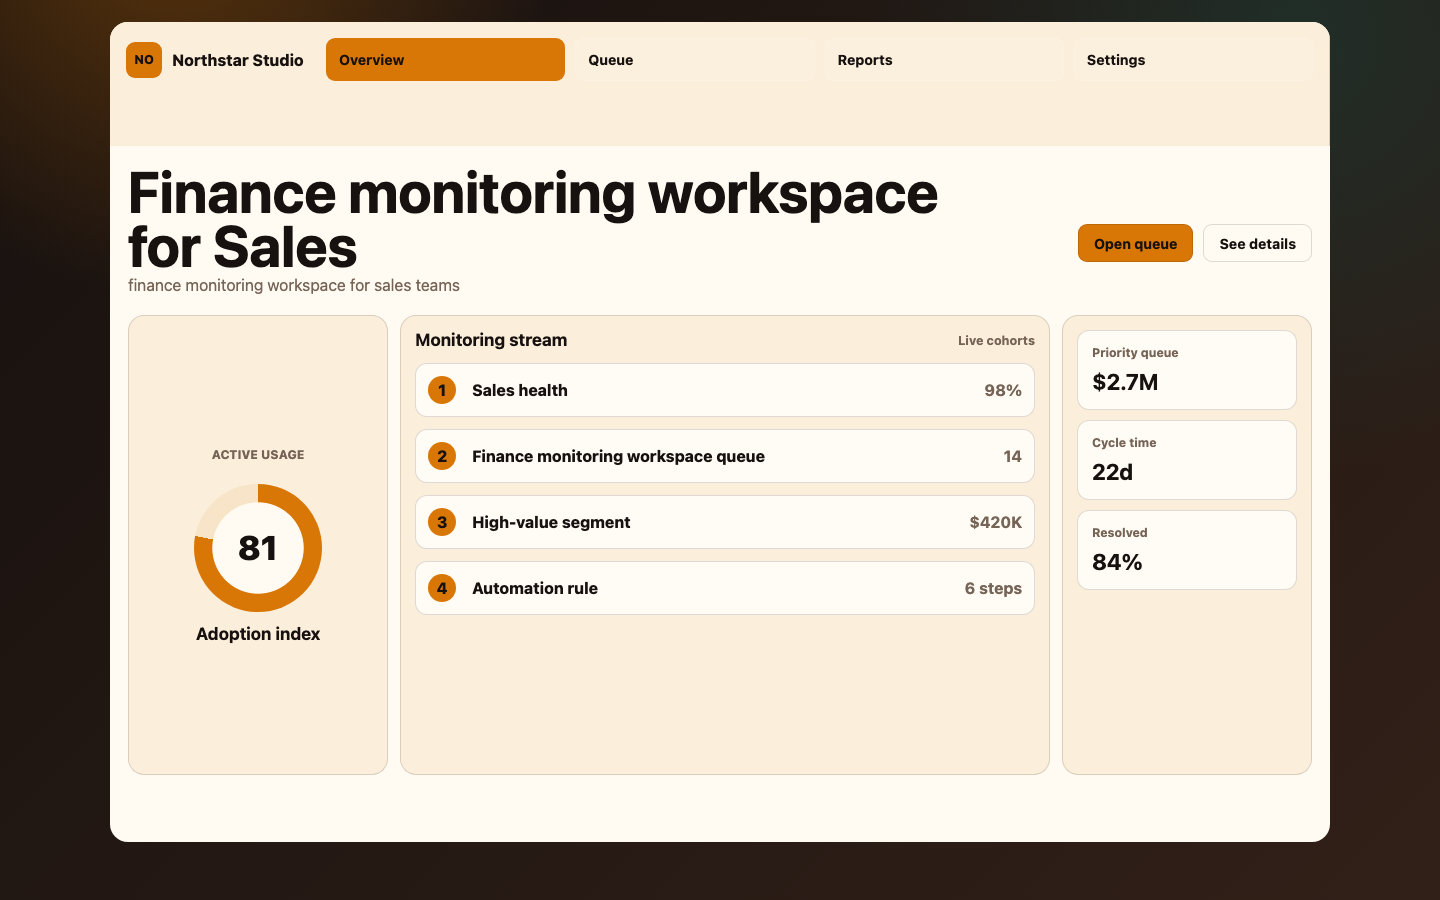Click the Monitoring stream heading

click(491, 340)
